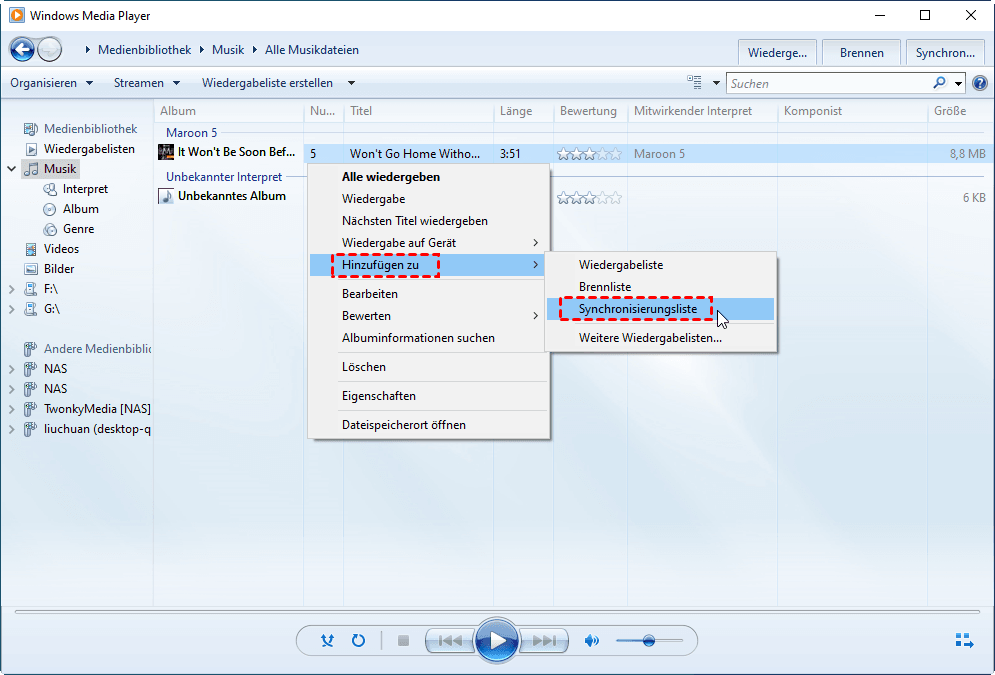Open the Bewerten submenu
Viewport: 995px width, 675px height.
click(429, 316)
